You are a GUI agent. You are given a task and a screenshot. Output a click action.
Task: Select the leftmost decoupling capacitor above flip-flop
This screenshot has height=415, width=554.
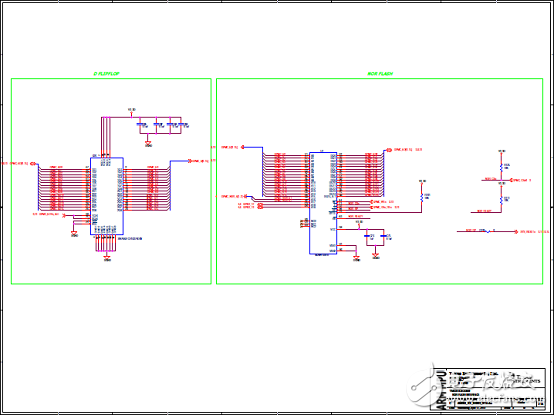(140, 125)
